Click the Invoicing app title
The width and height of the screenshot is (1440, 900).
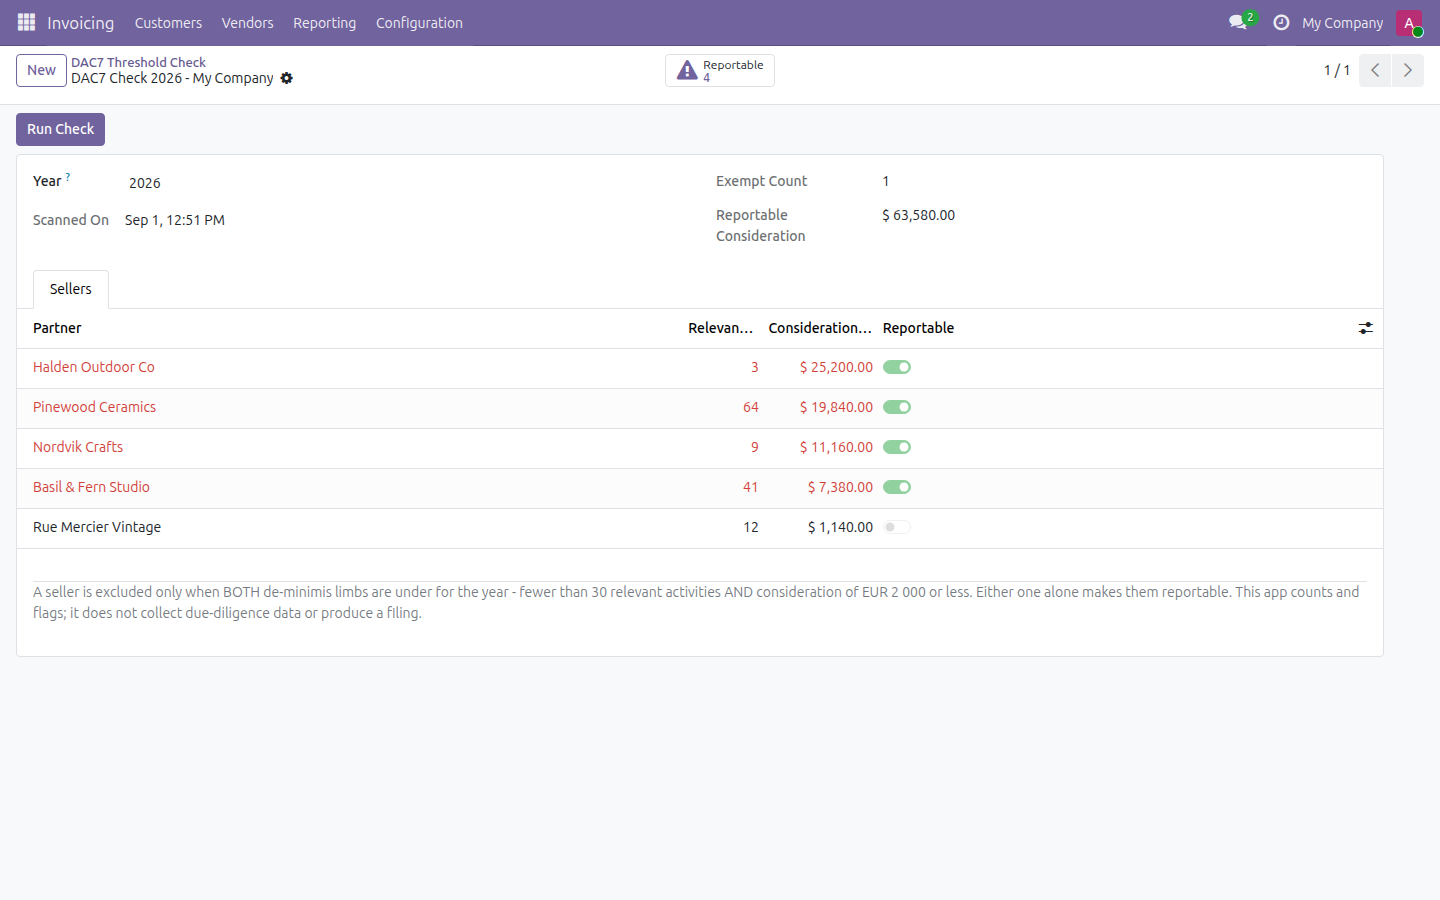(80, 22)
